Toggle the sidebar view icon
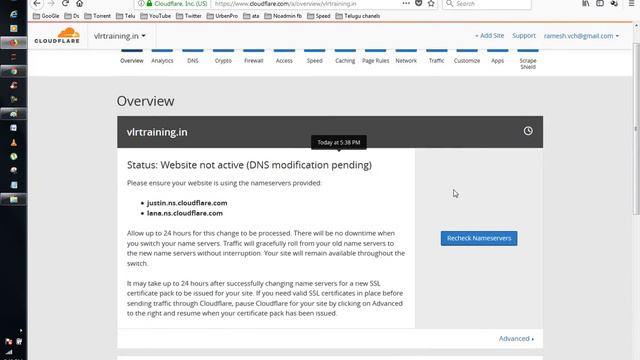This screenshot has width=640, height=360. click(600, 3)
